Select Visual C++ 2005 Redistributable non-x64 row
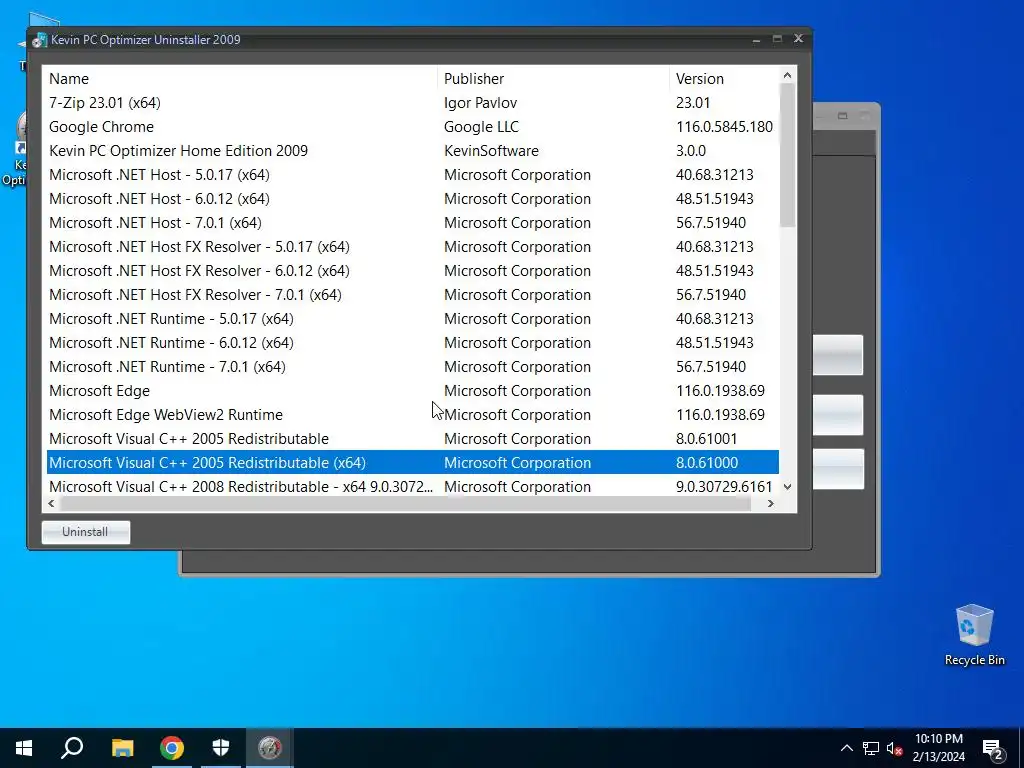Screen dimensions: 1024x768 [x=413, y=439]
